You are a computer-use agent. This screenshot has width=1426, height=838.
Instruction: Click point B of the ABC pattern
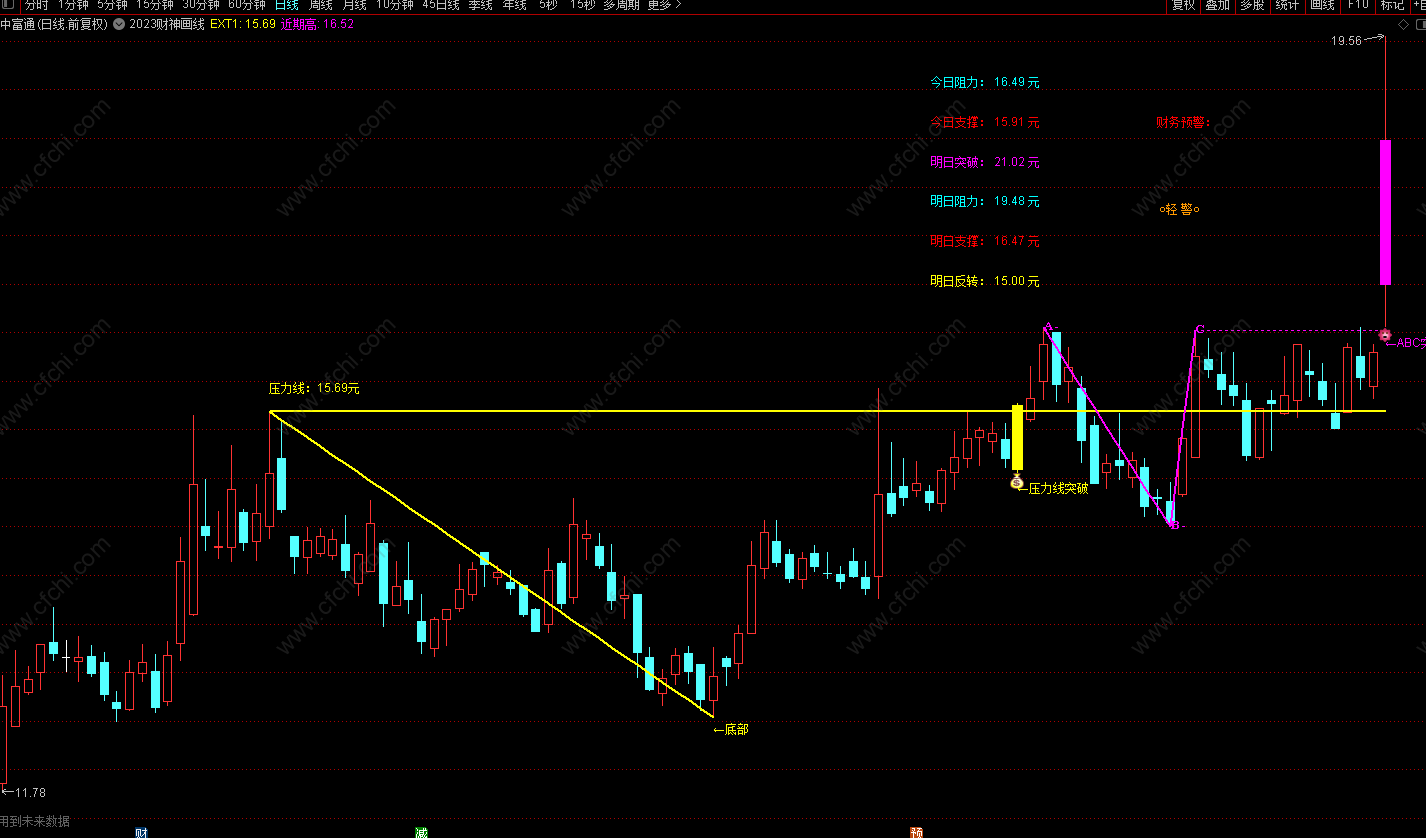1175,525
